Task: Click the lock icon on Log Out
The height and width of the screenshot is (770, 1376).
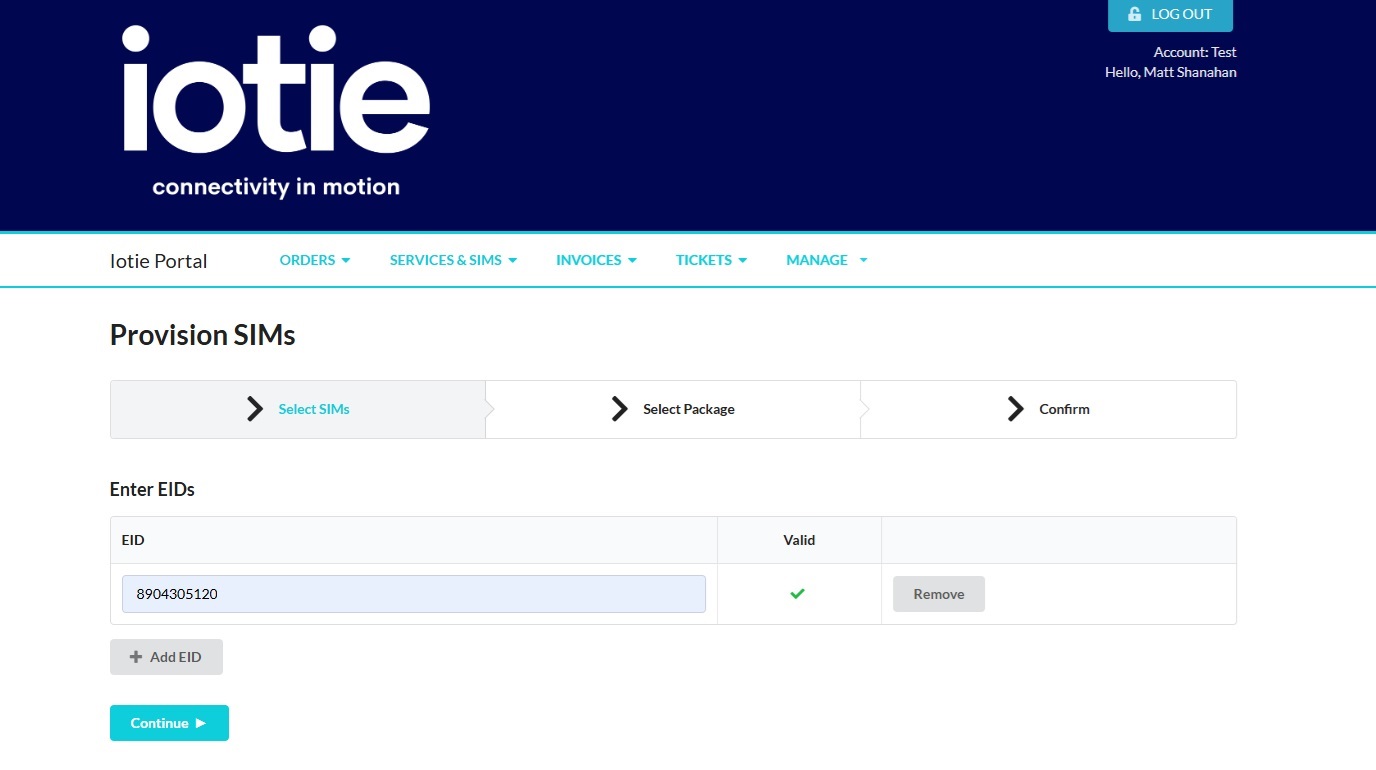Action: point(1134,14)
